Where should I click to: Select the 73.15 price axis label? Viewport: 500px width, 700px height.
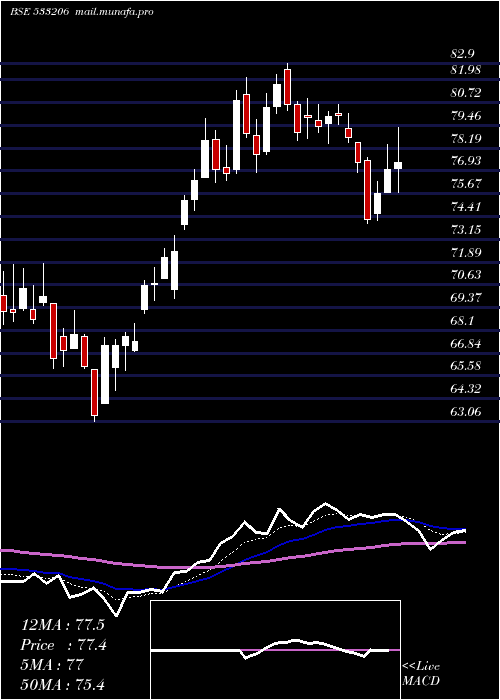point(467,230)
